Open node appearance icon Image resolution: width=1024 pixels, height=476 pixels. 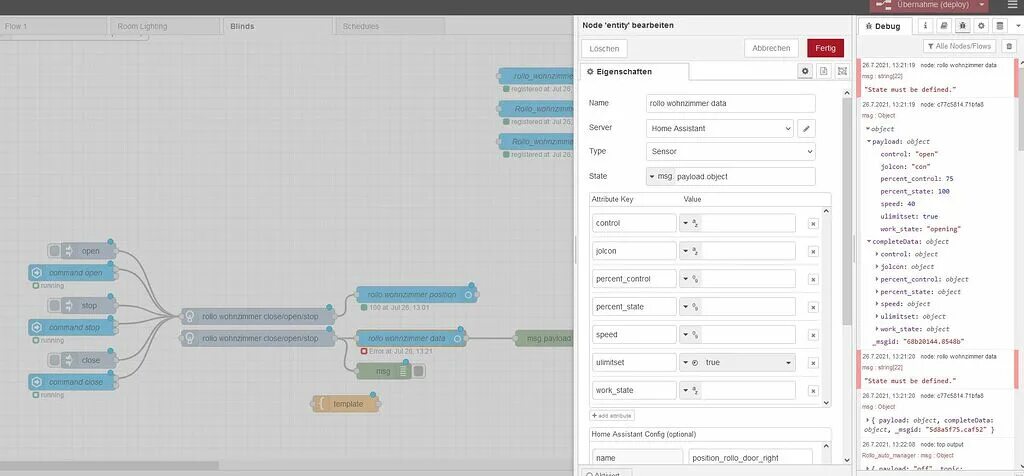[842, 71]
